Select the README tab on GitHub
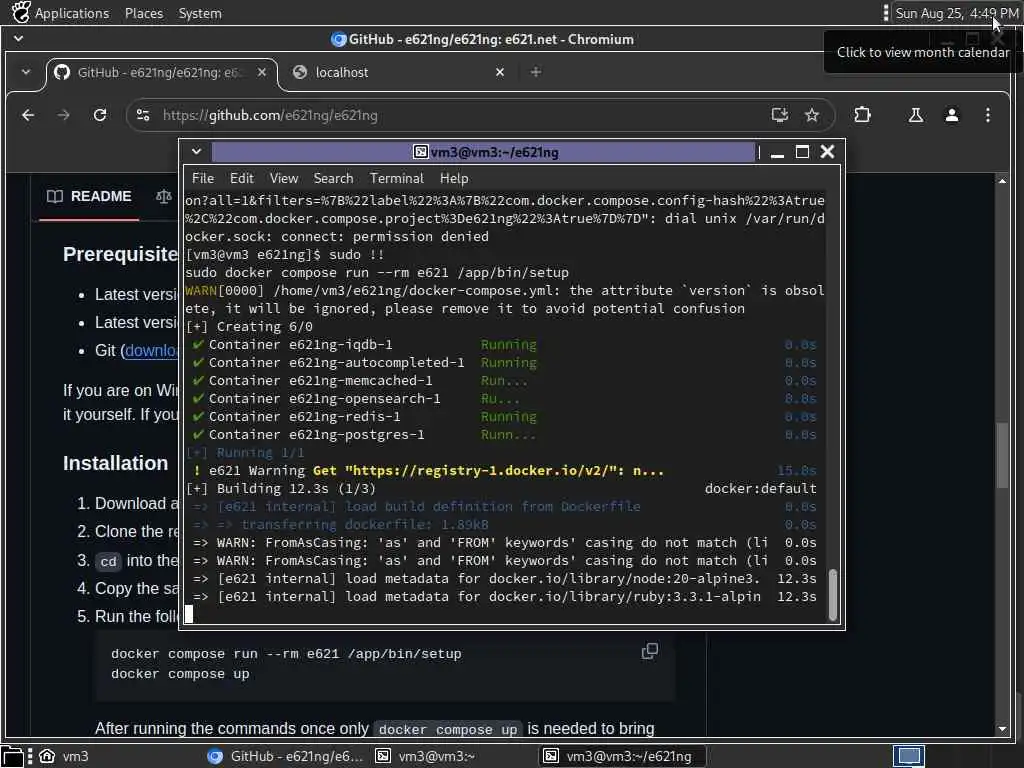1024x768 pixels. click(89, 197)
